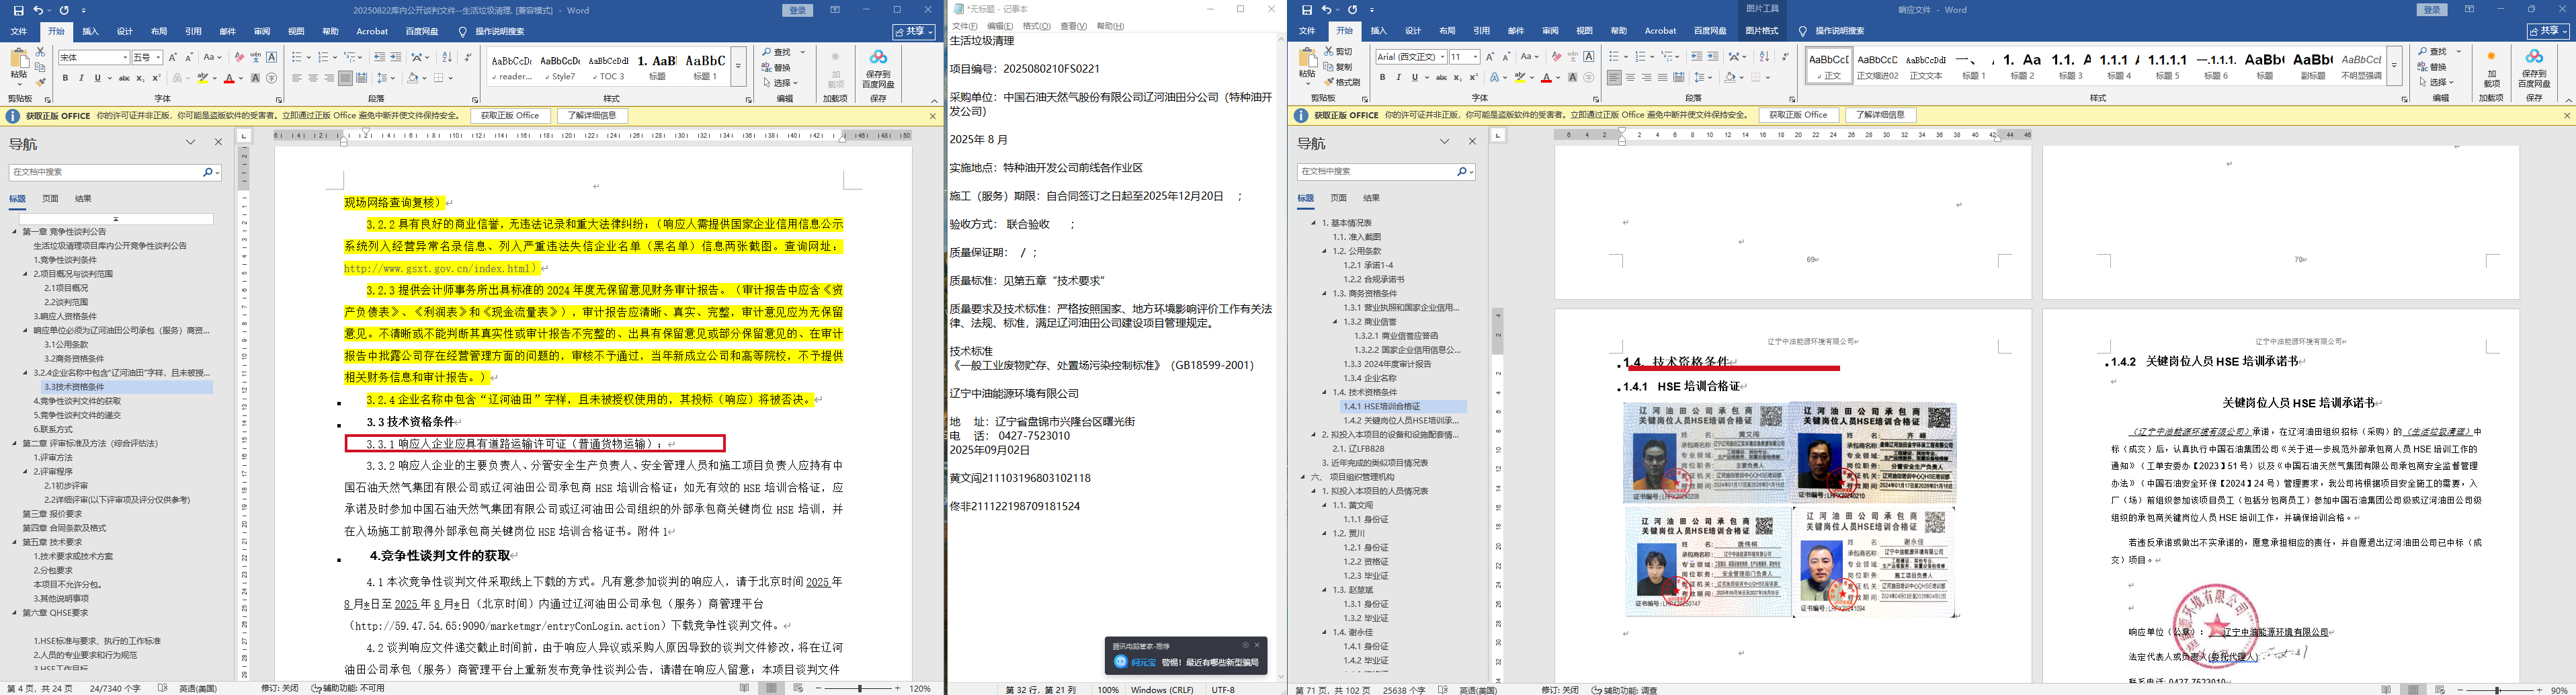Shrink font size in the right Word ribbon
Image resolution: width=2576 pixels, height=695 pixels.
1507,57
